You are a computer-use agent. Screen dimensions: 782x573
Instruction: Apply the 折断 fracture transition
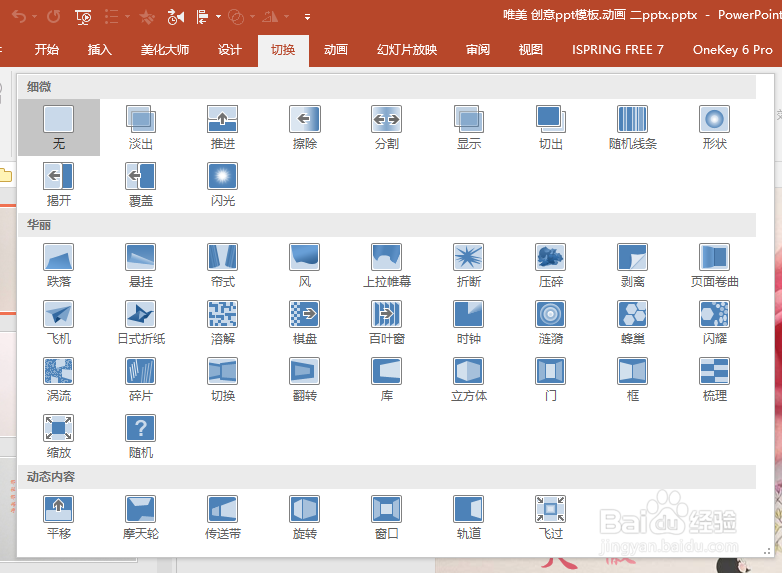click(x=469, y=266)
